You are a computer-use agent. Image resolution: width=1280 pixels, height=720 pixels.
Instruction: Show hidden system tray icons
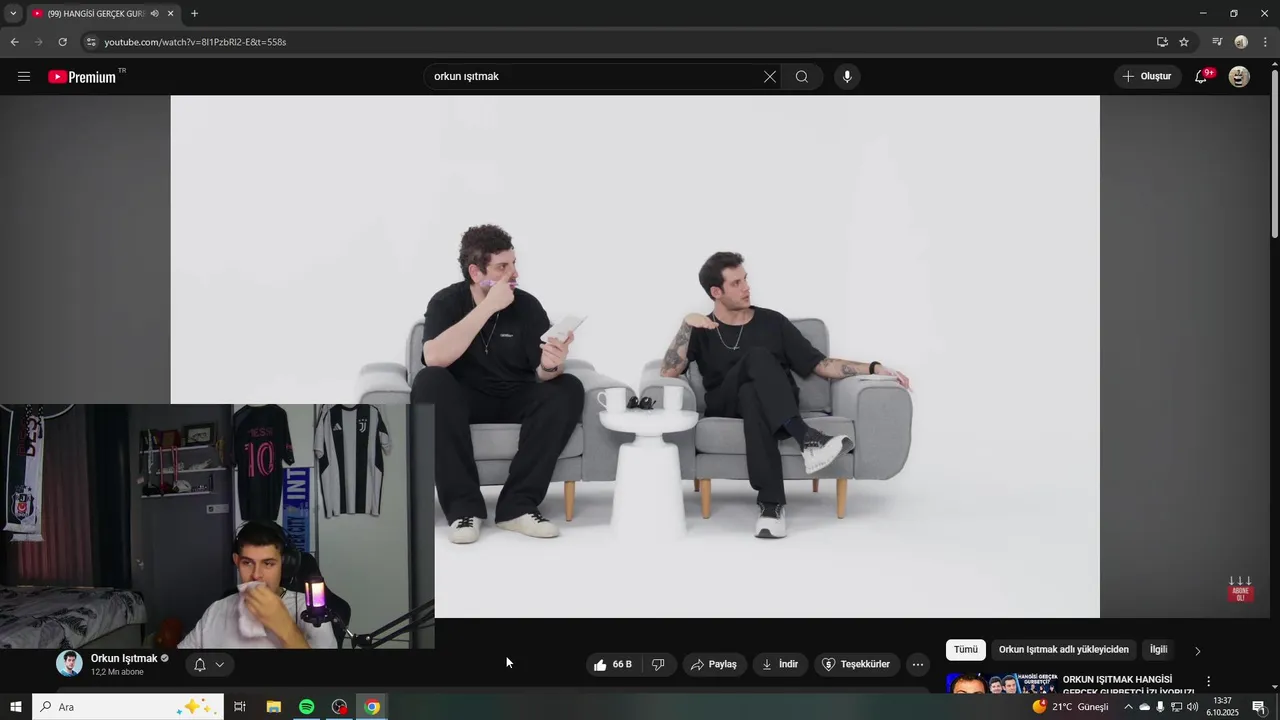click(x=1128, y=707)
